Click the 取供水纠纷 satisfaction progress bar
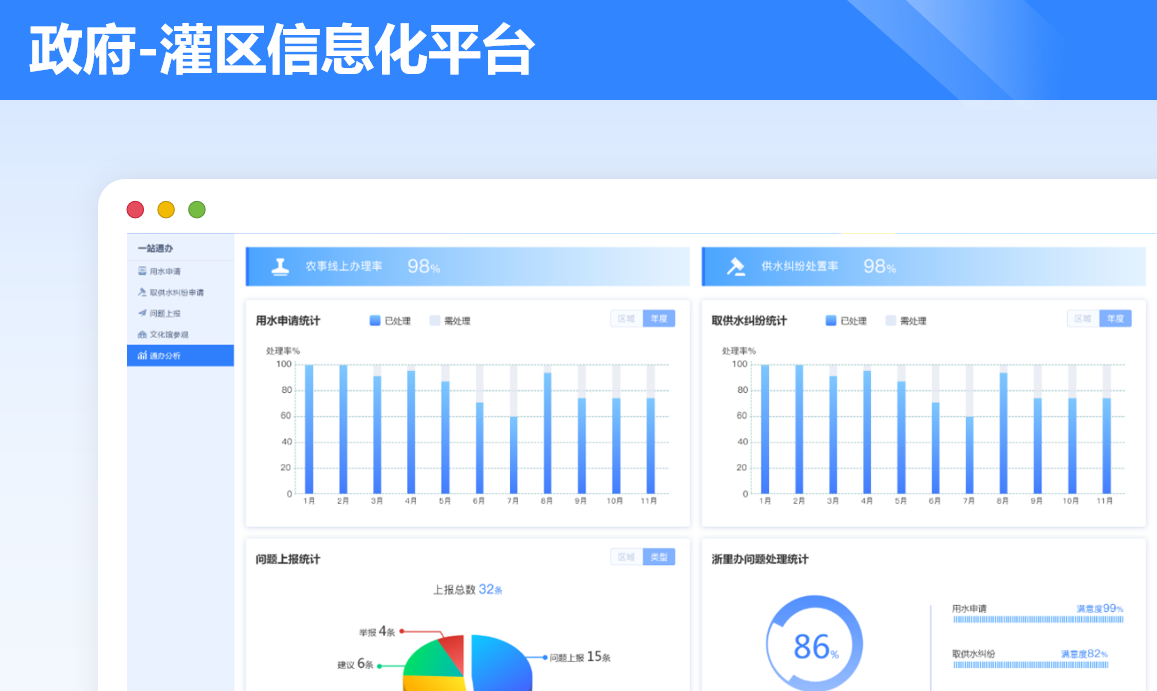1157x691 pixels. click(x=1030, y=664)
